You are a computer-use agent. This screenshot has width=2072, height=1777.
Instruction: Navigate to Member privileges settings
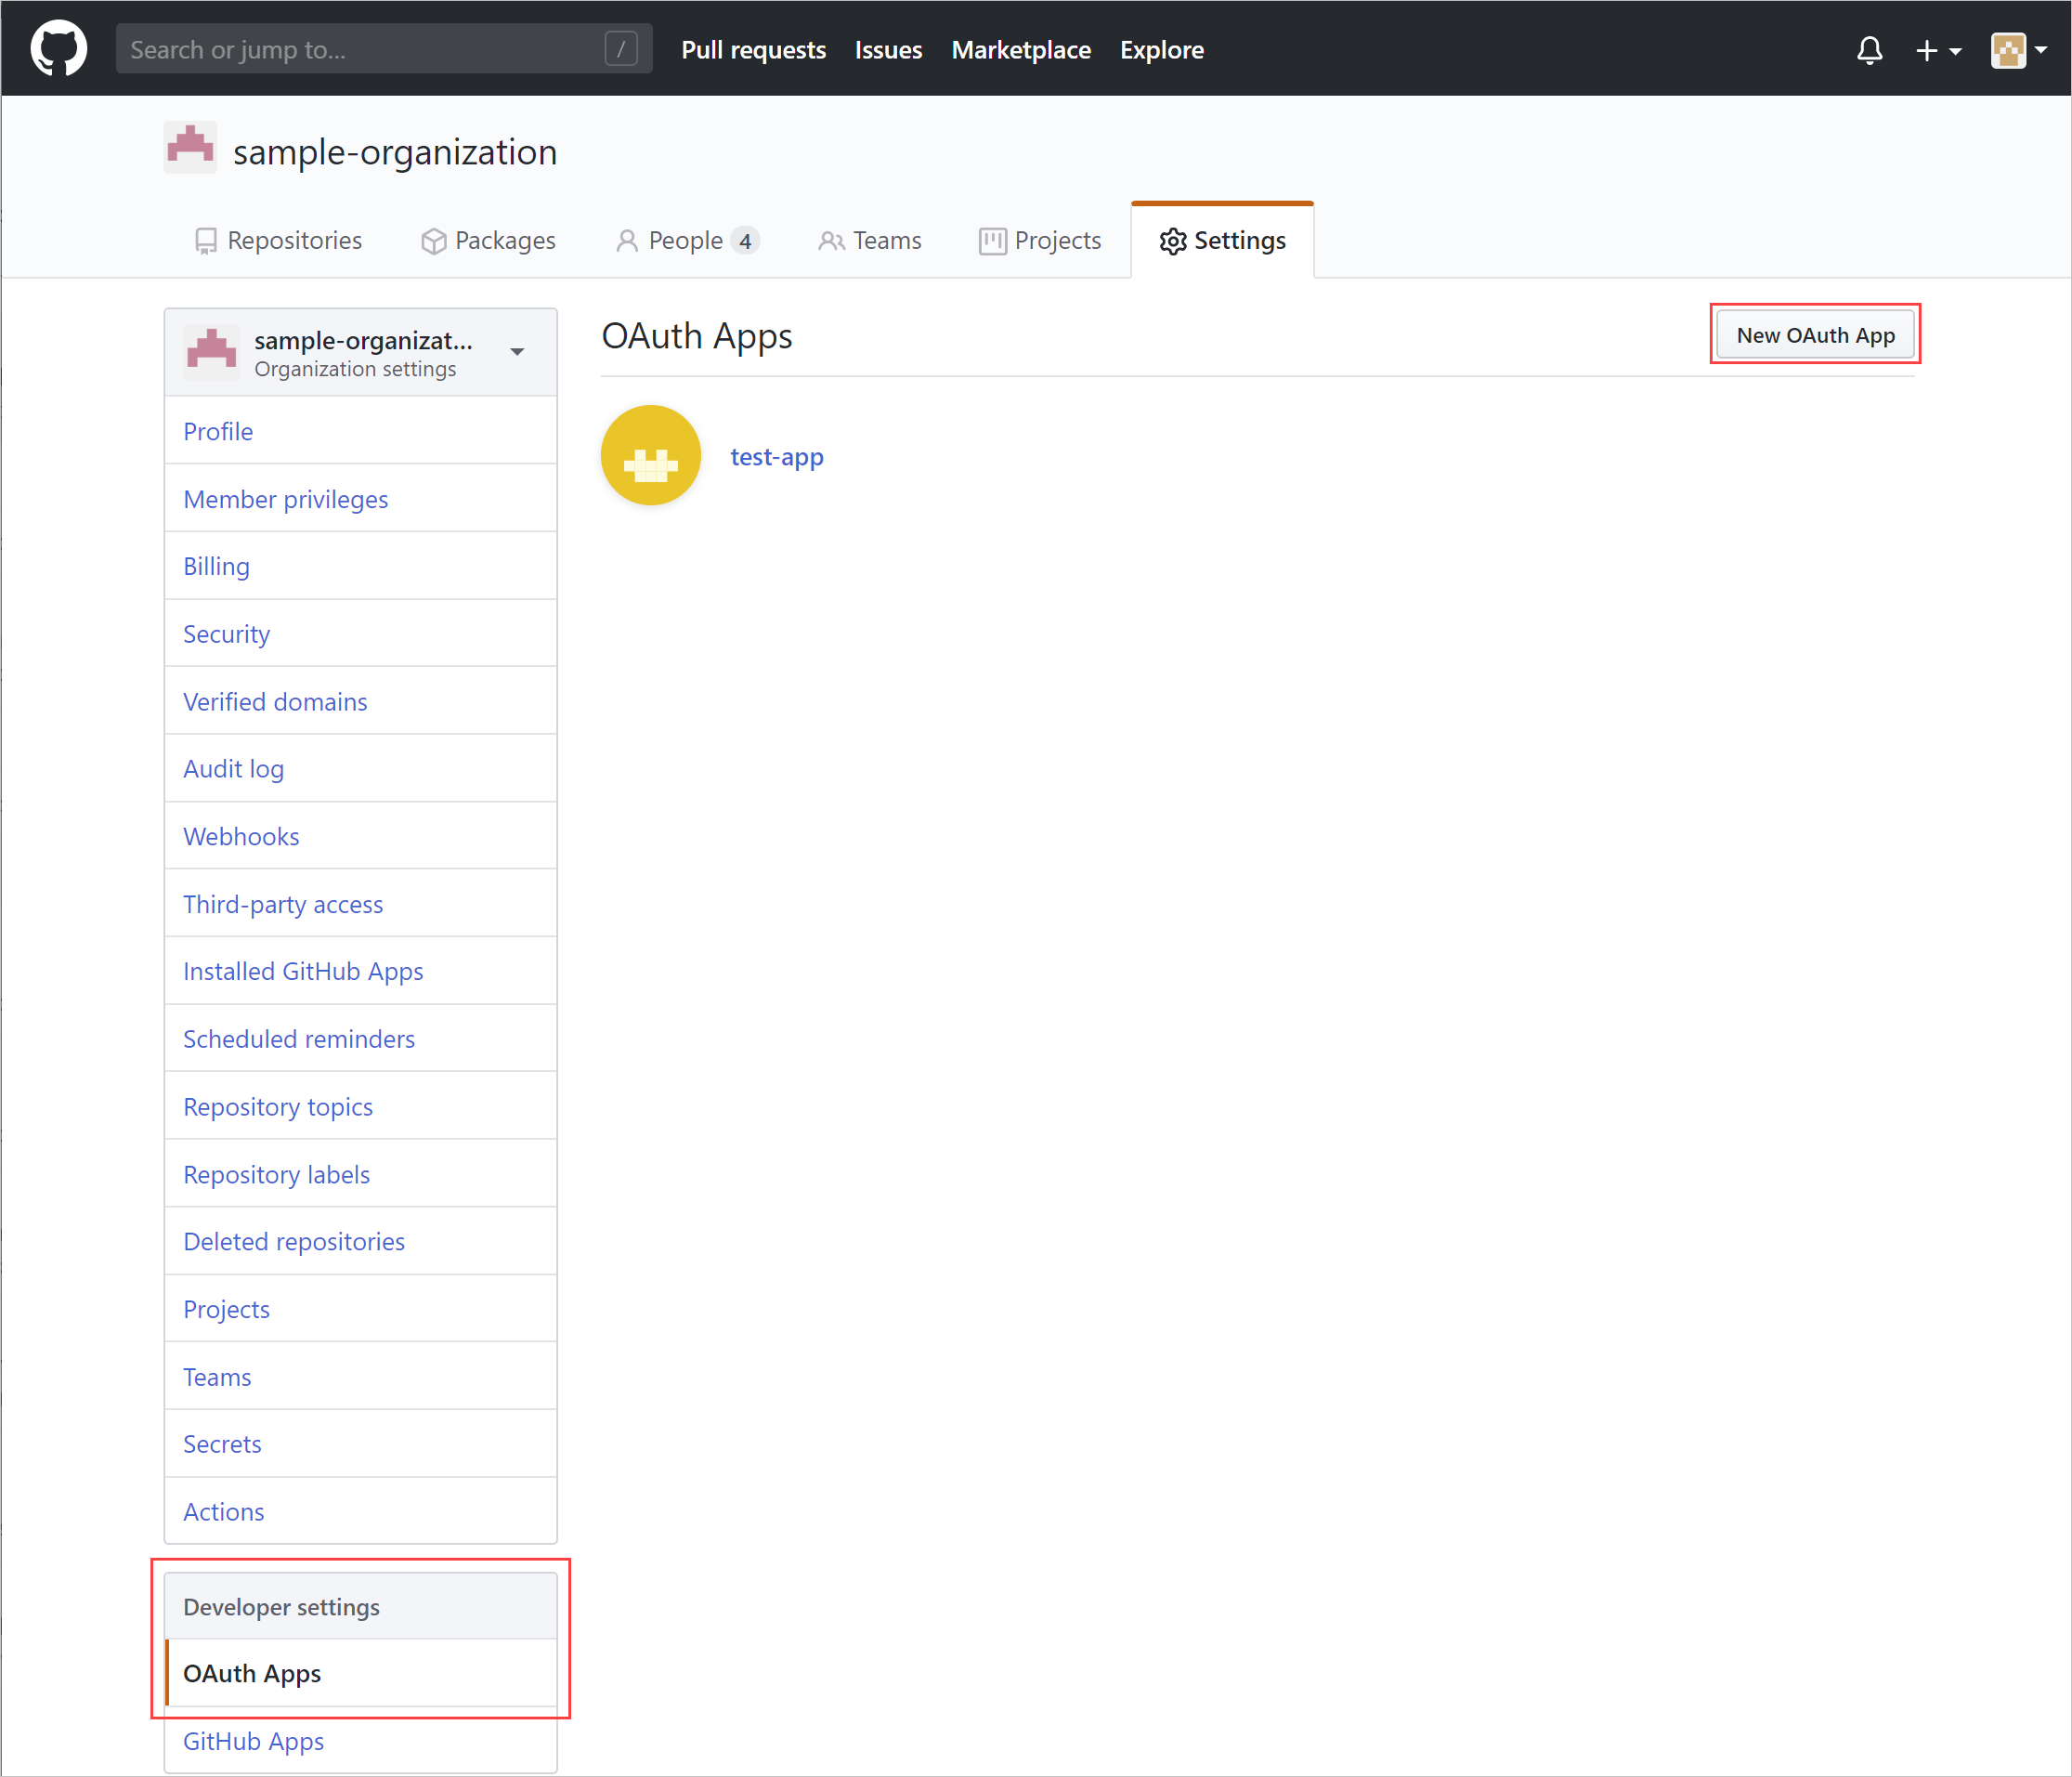[287, 499]
